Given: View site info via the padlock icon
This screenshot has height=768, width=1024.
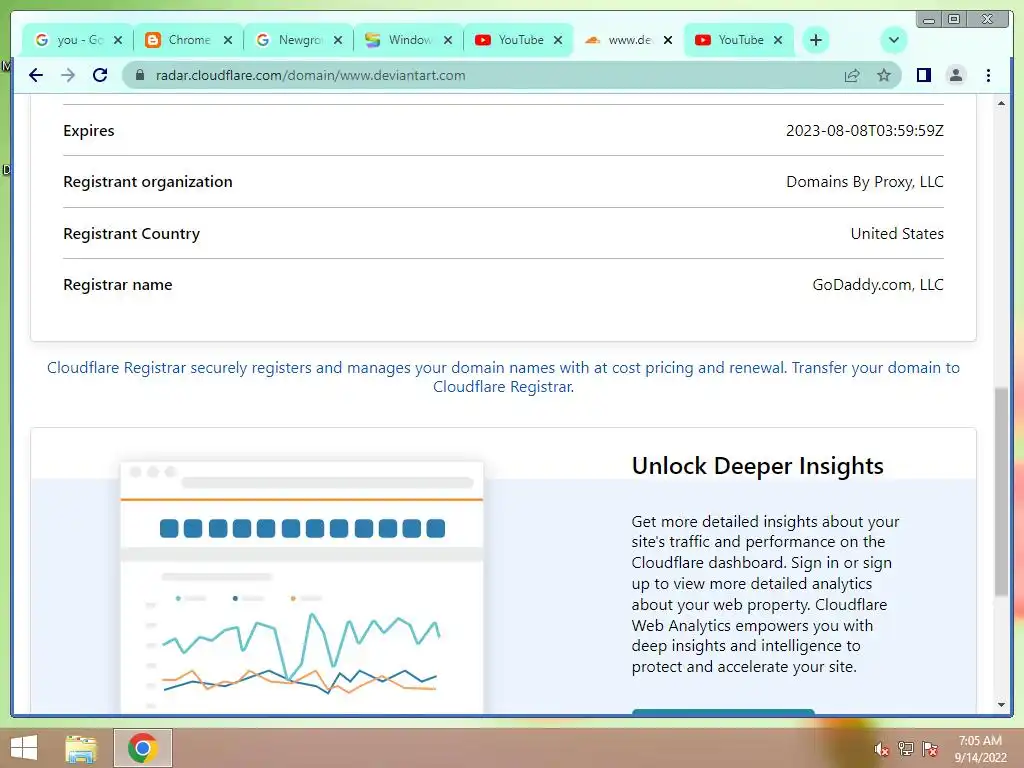Looking at the screenshot, I should [x=139, y=75].
